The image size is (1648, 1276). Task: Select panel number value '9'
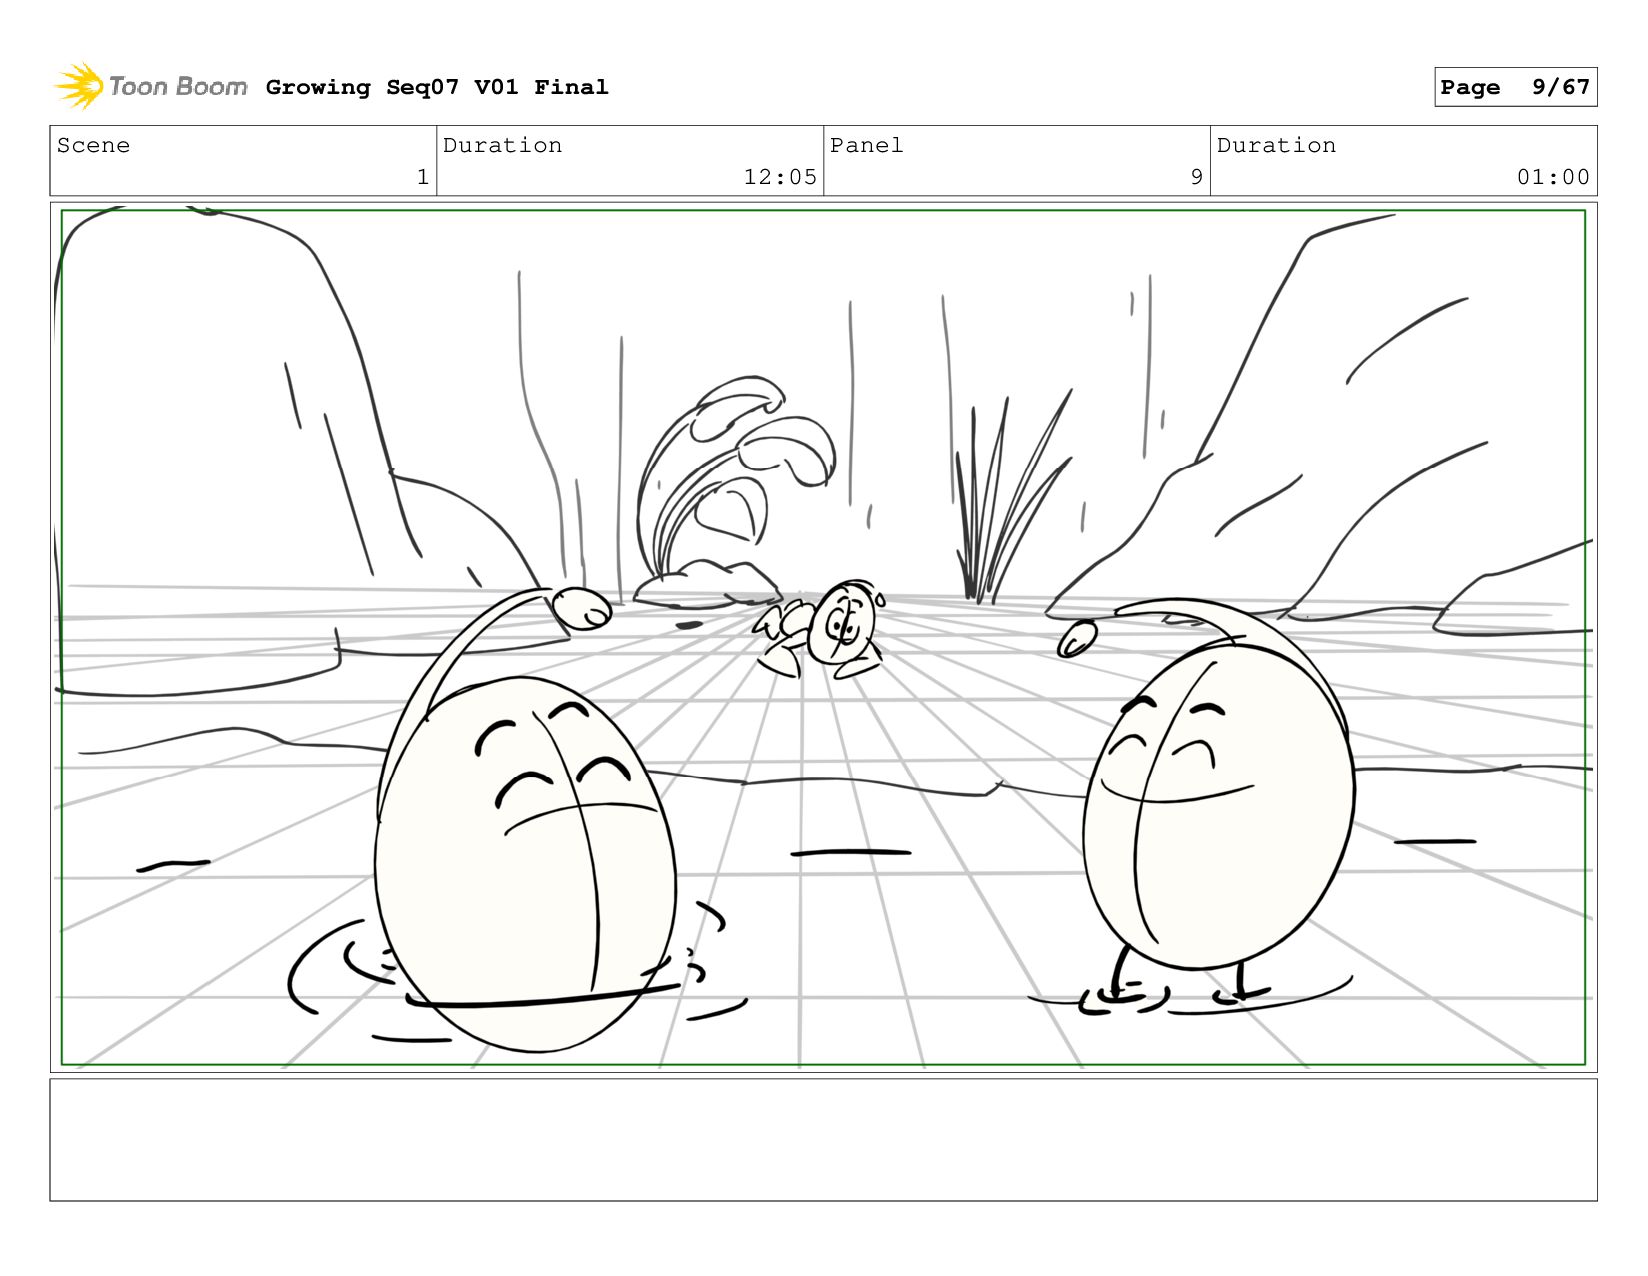tap(1196, 177)
